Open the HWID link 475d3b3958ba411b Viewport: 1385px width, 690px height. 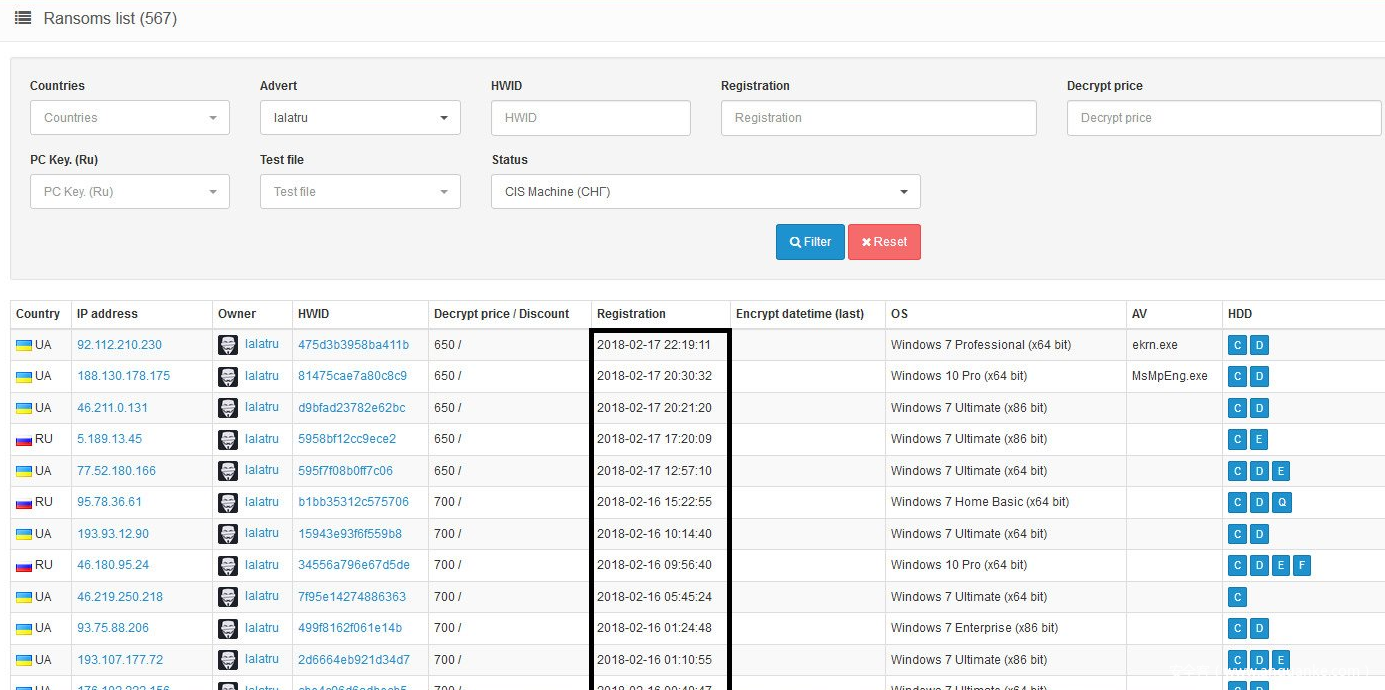(x=353, y=345)
